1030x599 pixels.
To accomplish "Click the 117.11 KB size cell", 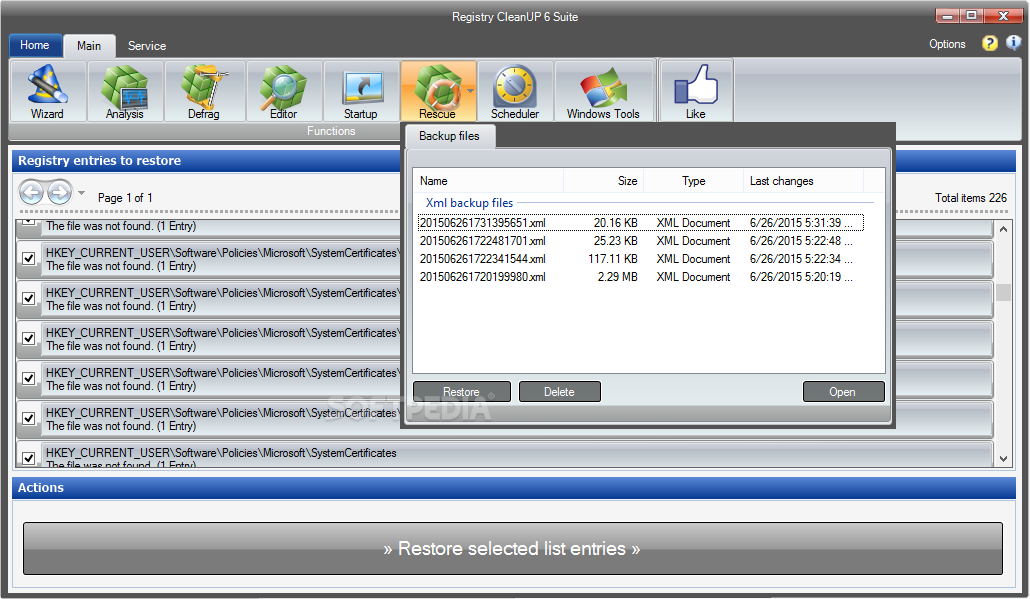I will (x=613, y=259).
